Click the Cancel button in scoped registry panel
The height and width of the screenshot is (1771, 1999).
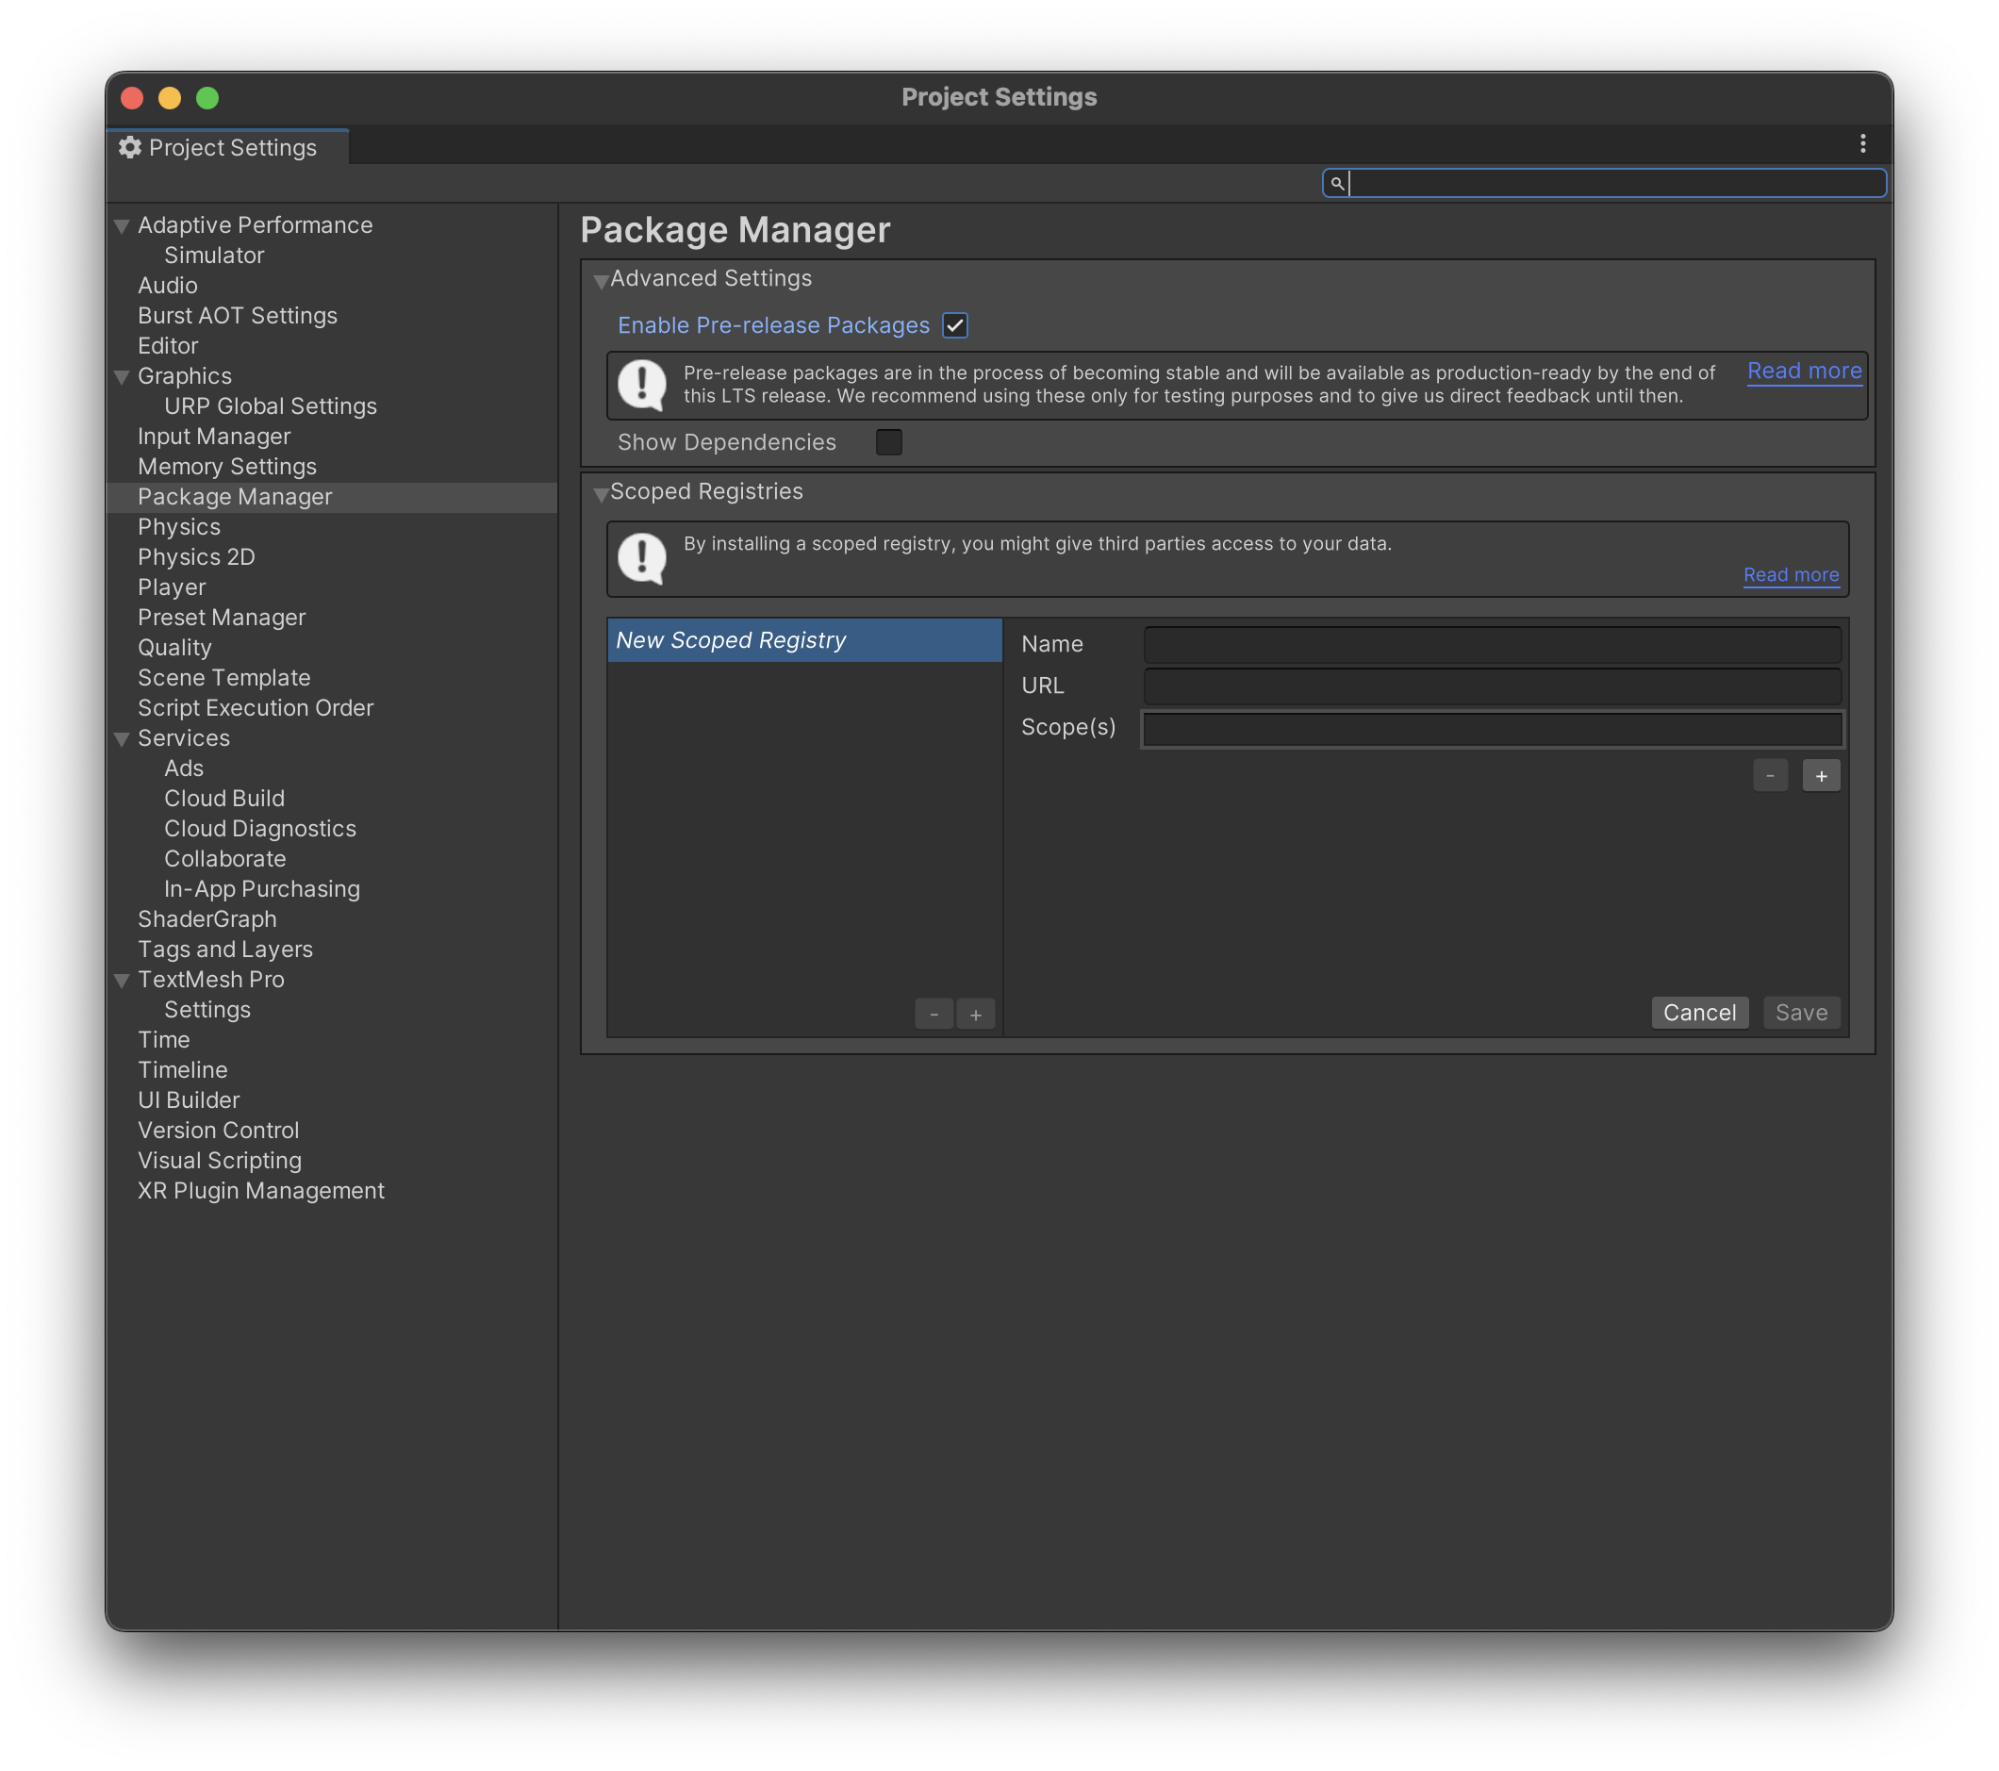1700,1012
